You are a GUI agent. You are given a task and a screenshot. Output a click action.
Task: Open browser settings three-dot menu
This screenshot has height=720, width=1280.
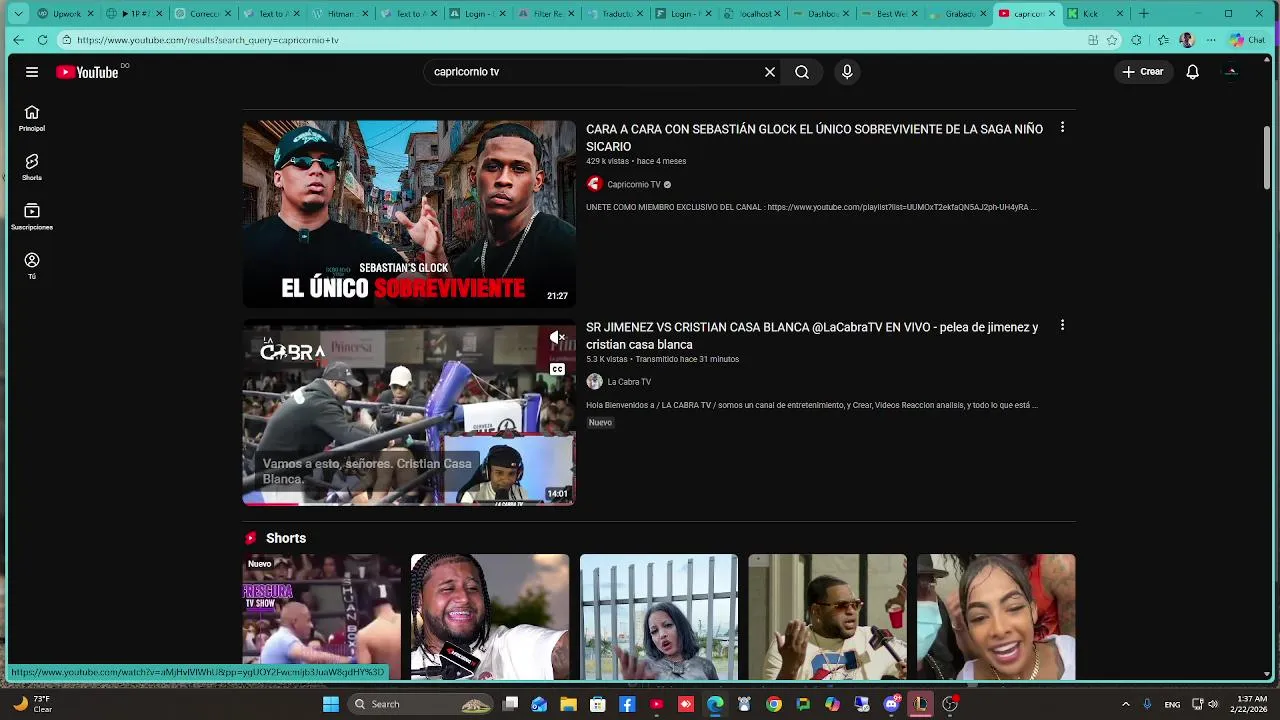pyautogui.click(x=1211, y=40)
